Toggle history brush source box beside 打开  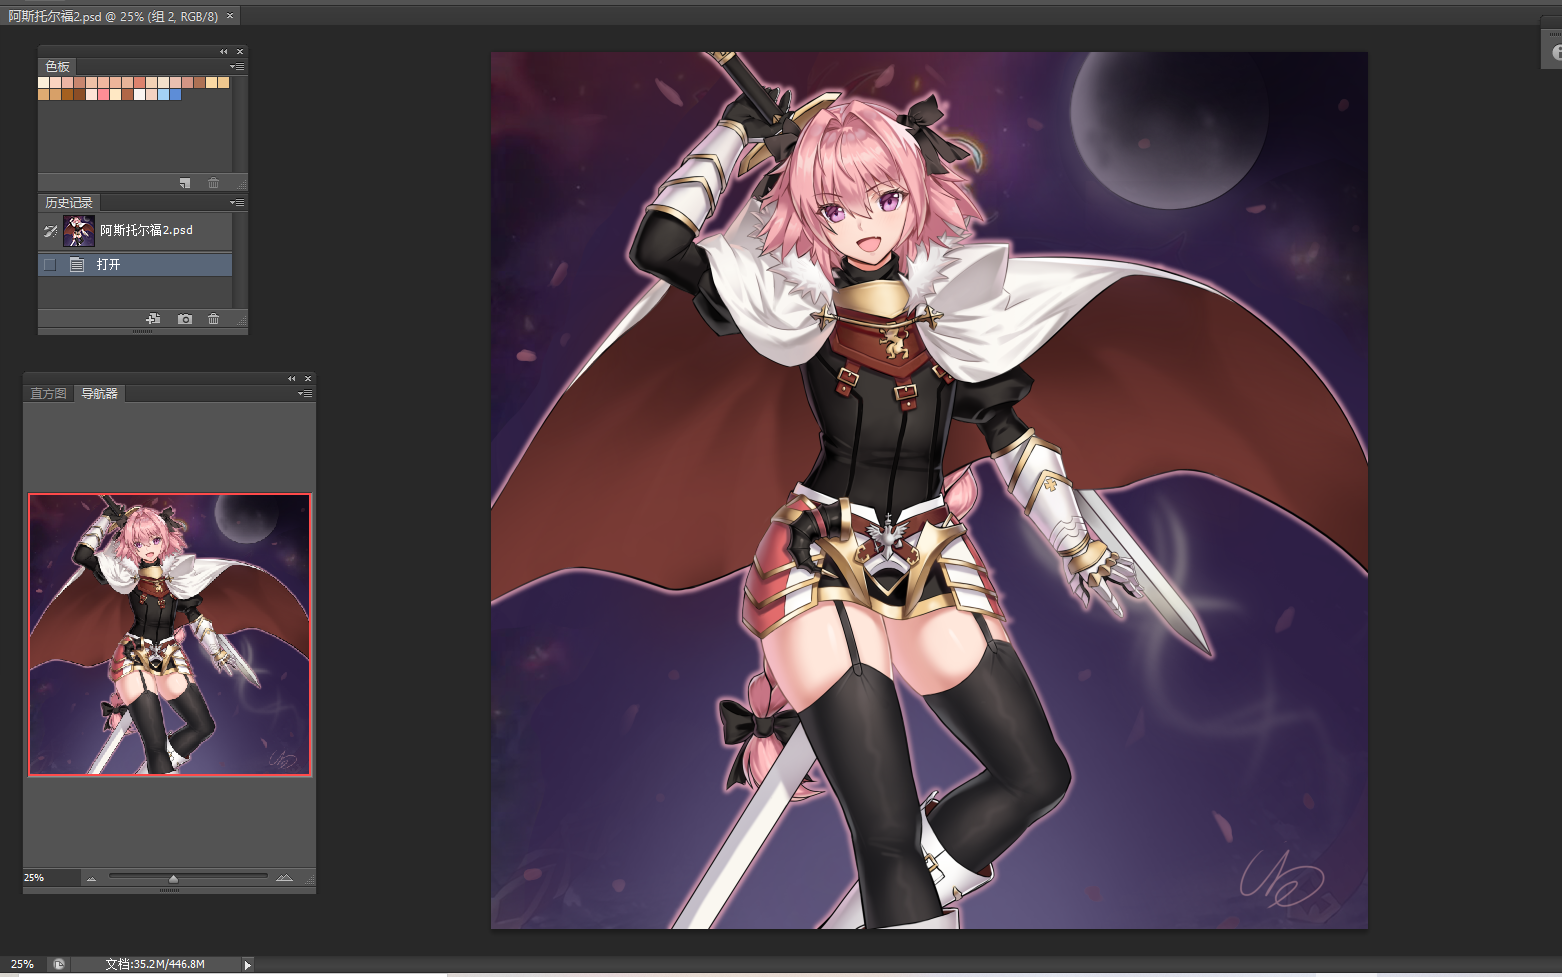click(x=50, y=265)
